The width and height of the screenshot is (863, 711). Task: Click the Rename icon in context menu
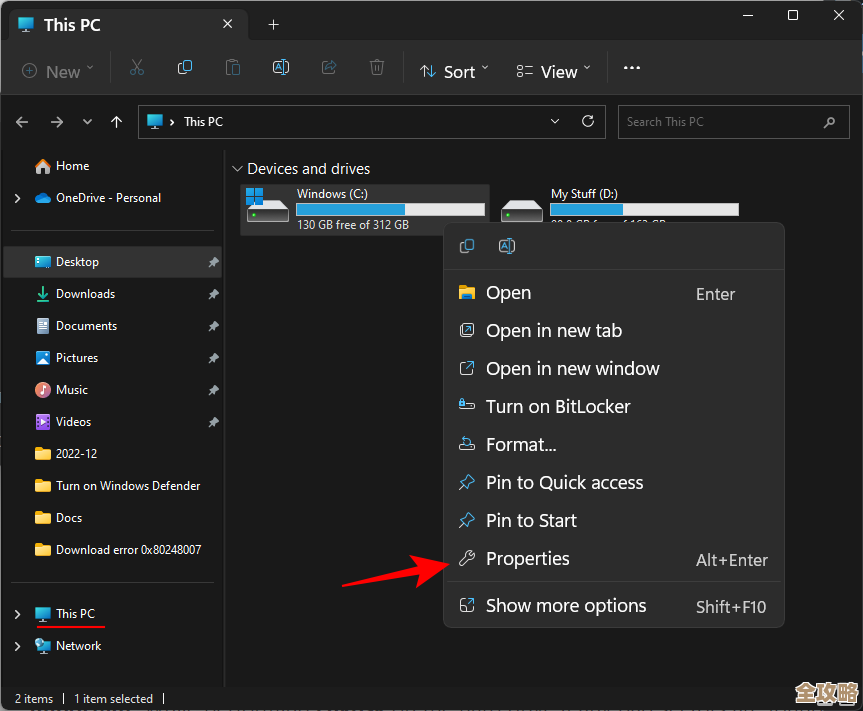[507, 246]
